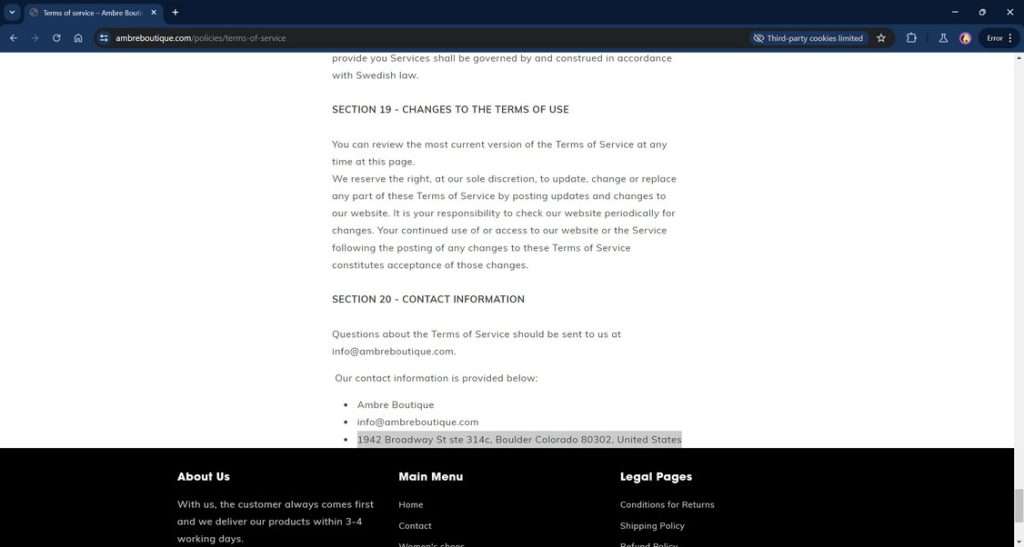The height and width of the screenshot is (547, 1024).
Task: Click 'with Swedish law.' text line
Action: pyautogui.click(x=375, y=75)
